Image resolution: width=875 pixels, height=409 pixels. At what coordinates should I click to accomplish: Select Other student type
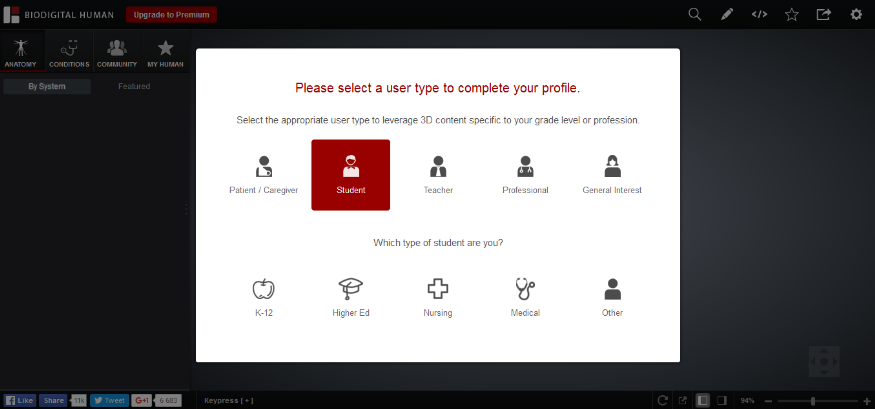pos(612,298)
